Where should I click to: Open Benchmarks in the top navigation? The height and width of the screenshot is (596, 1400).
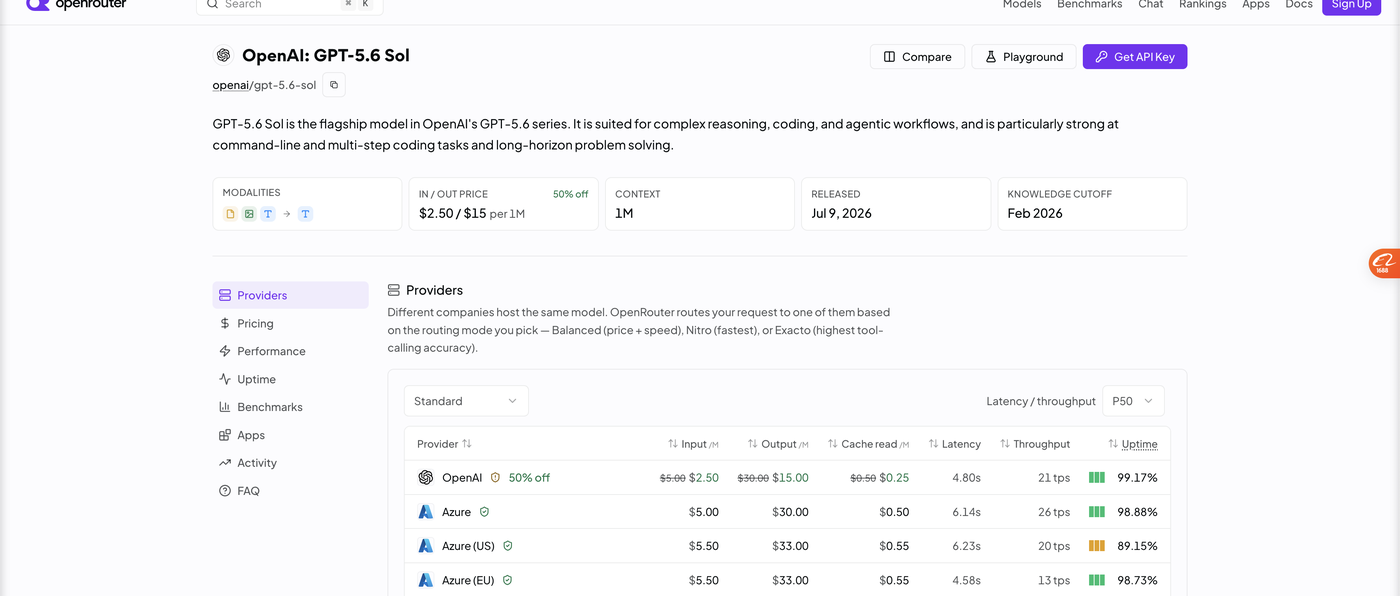[1089, 4]
